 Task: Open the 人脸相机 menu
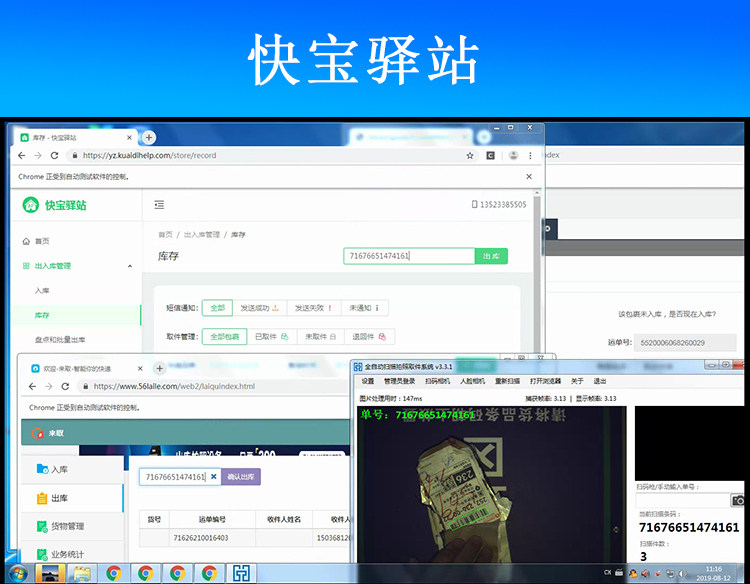click(472, 381)
